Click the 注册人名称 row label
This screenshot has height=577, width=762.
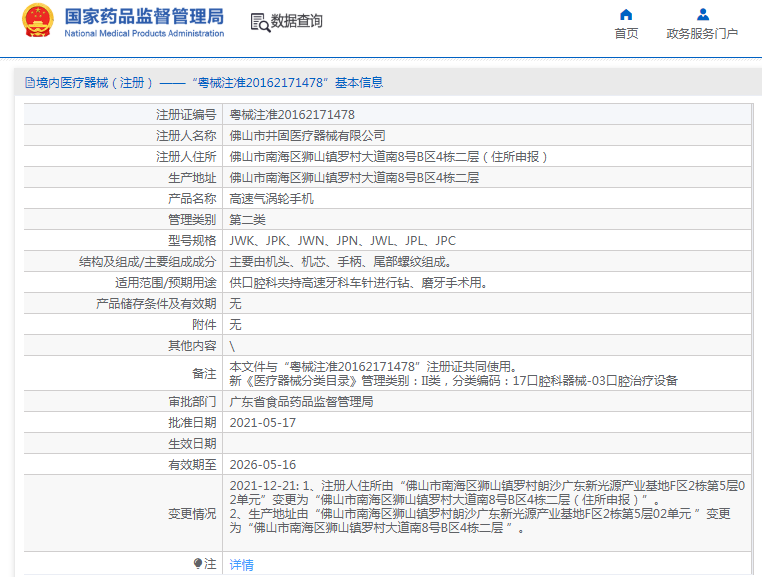point(186,136)
